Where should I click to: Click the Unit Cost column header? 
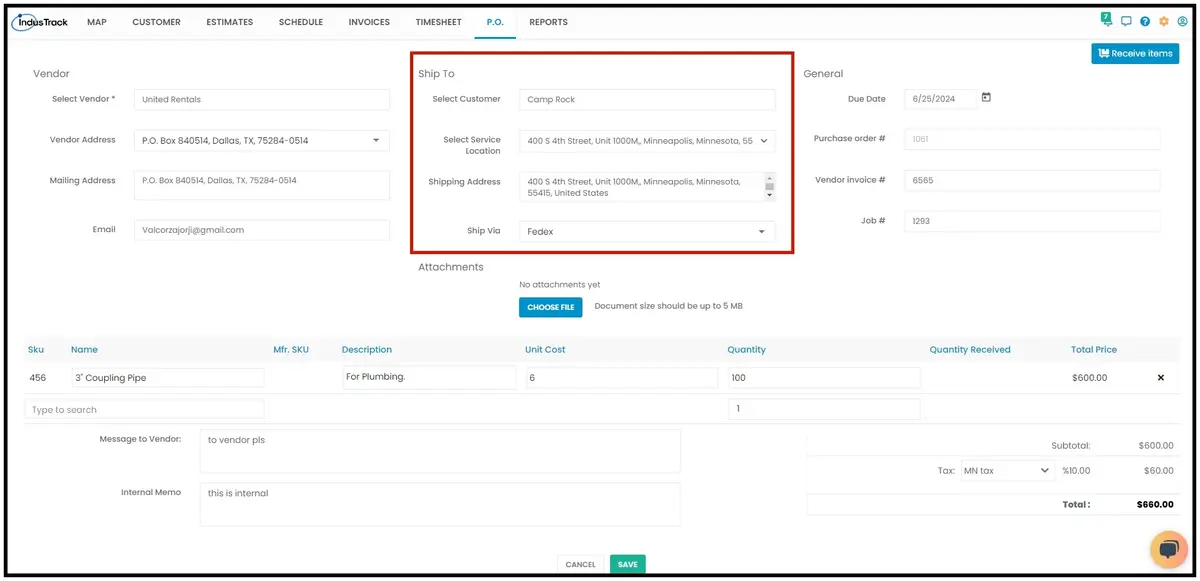point(545,350)
